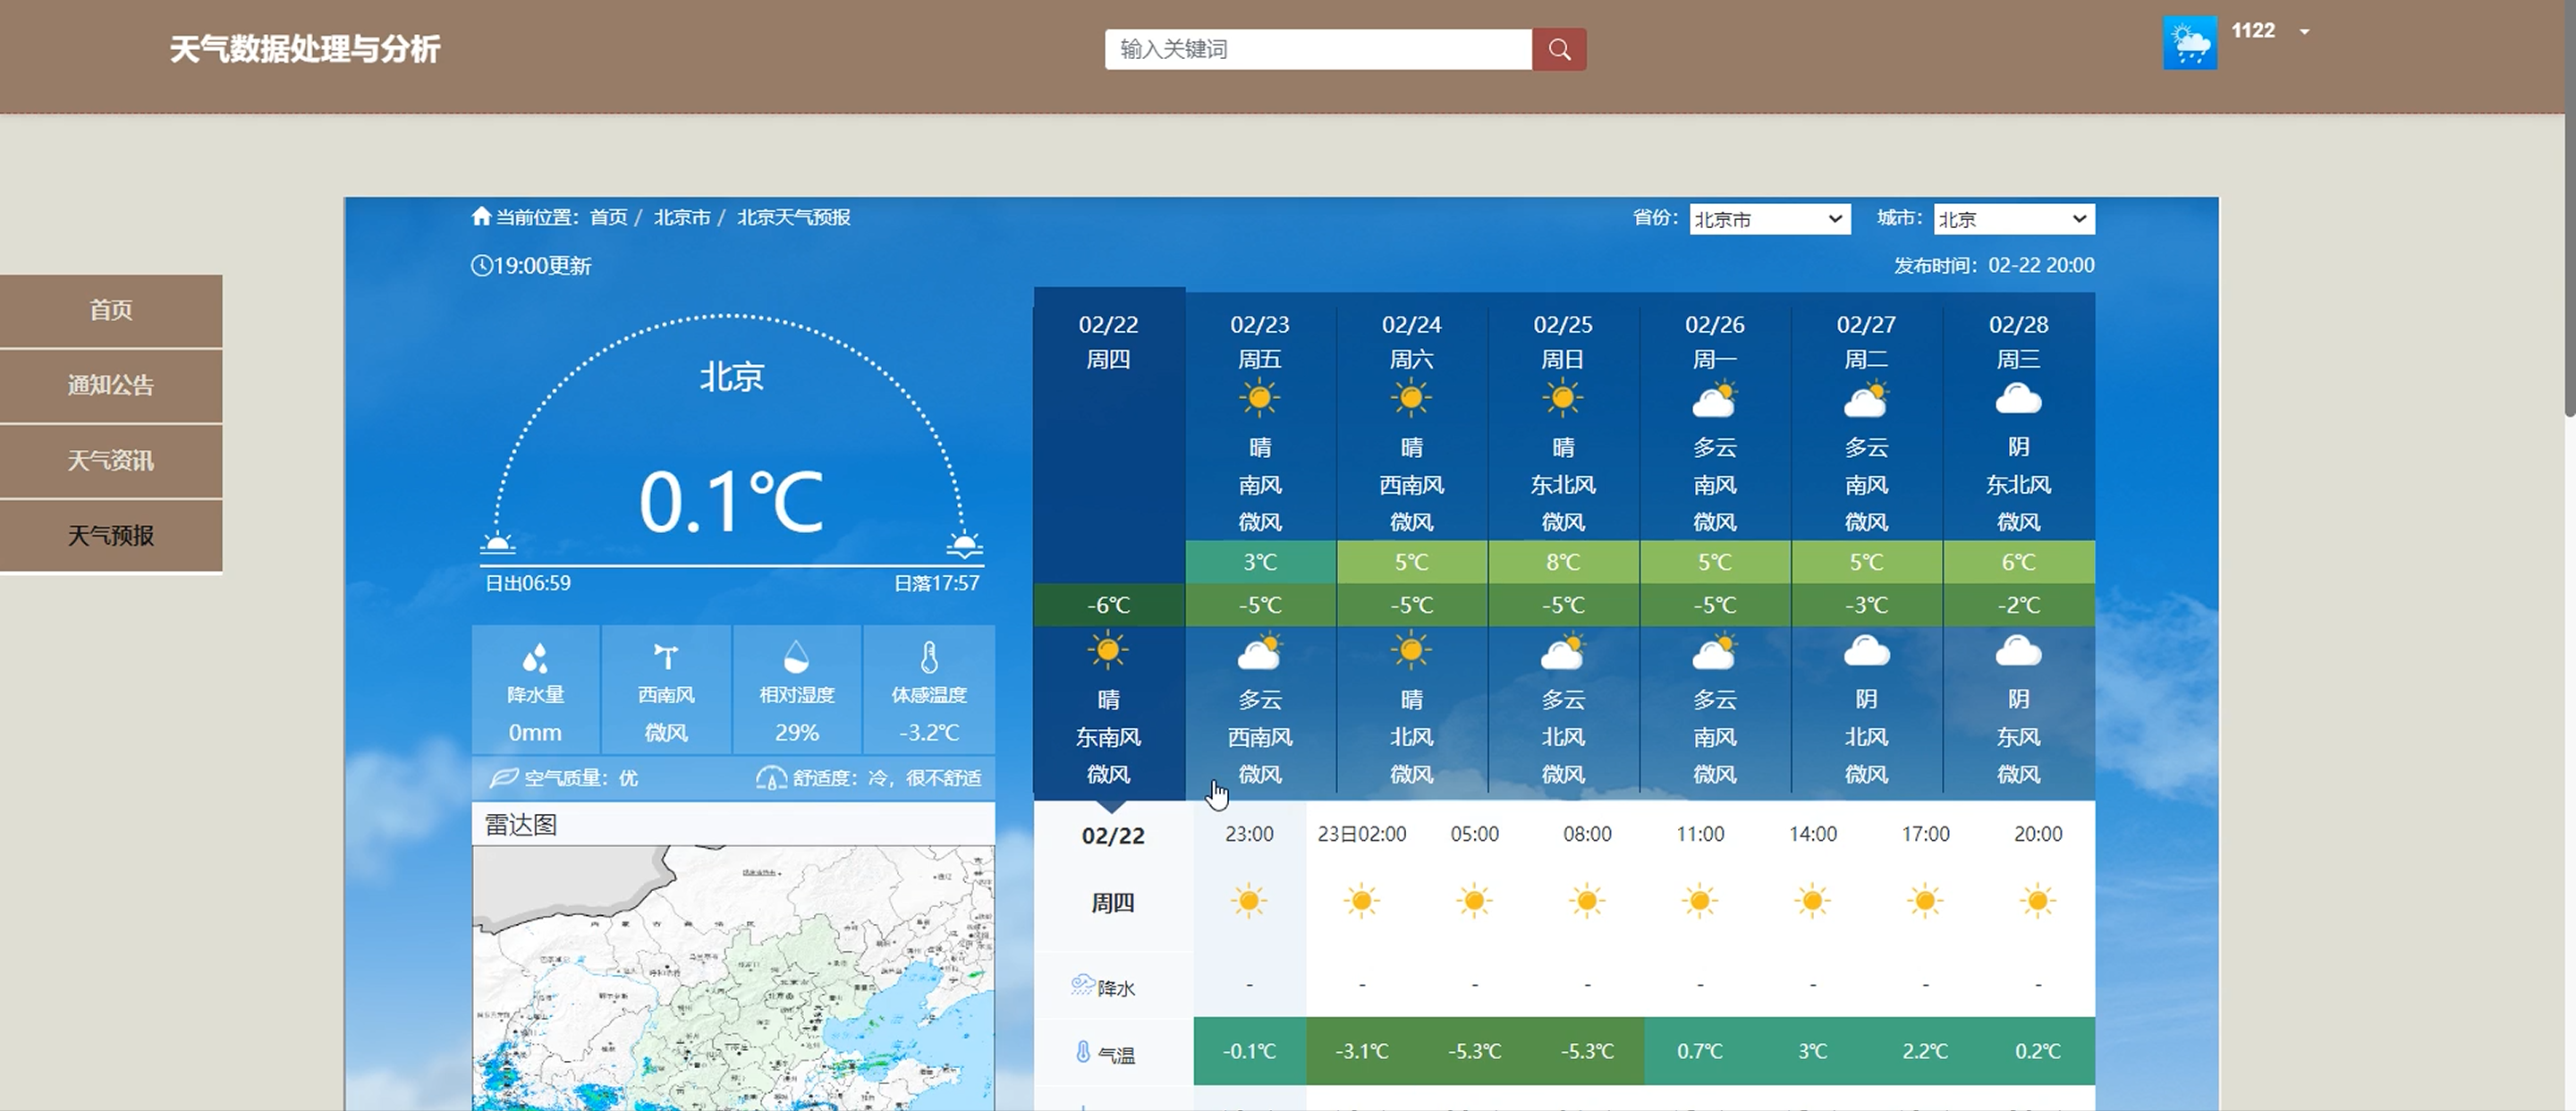
Task: Click the -5.3℃ temperature cell at 05:00
Action: 1474,1051
